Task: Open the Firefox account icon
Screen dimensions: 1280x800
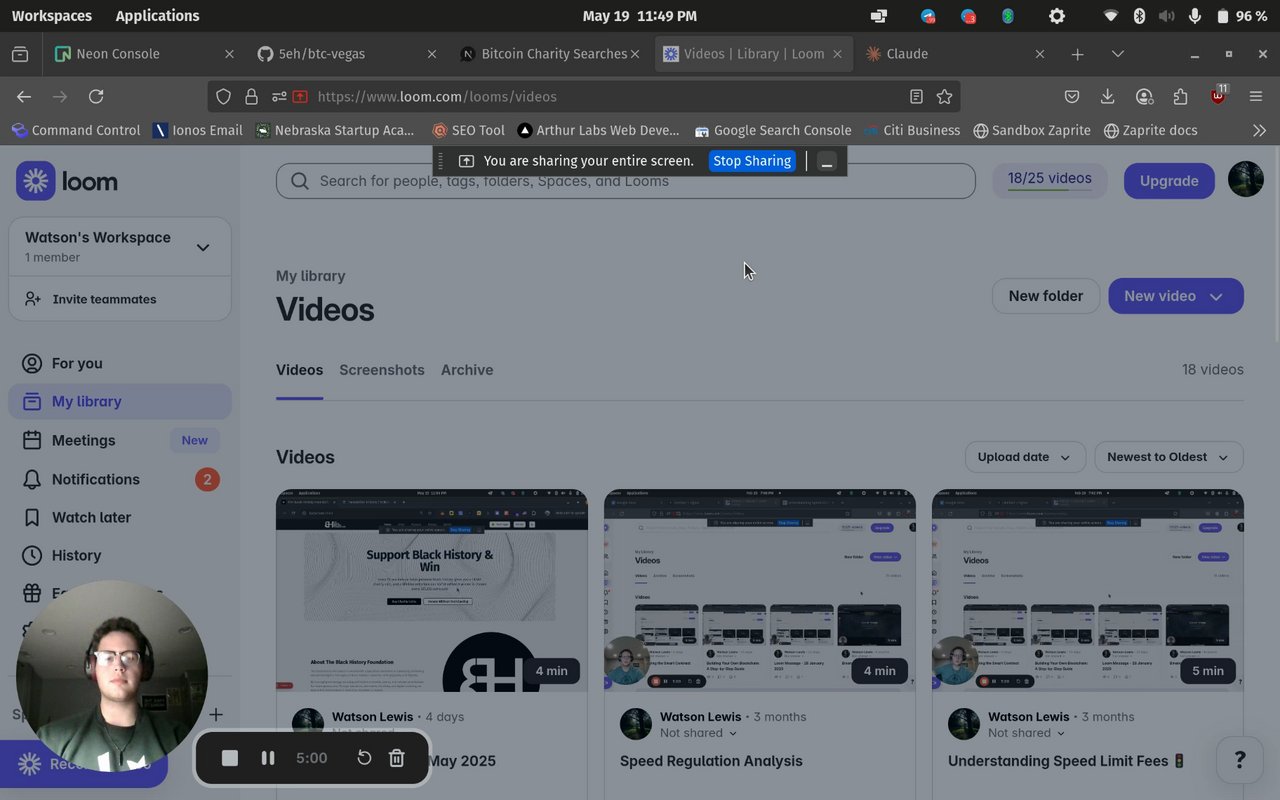Action: pyautogui.click(x=1144, y=96)
